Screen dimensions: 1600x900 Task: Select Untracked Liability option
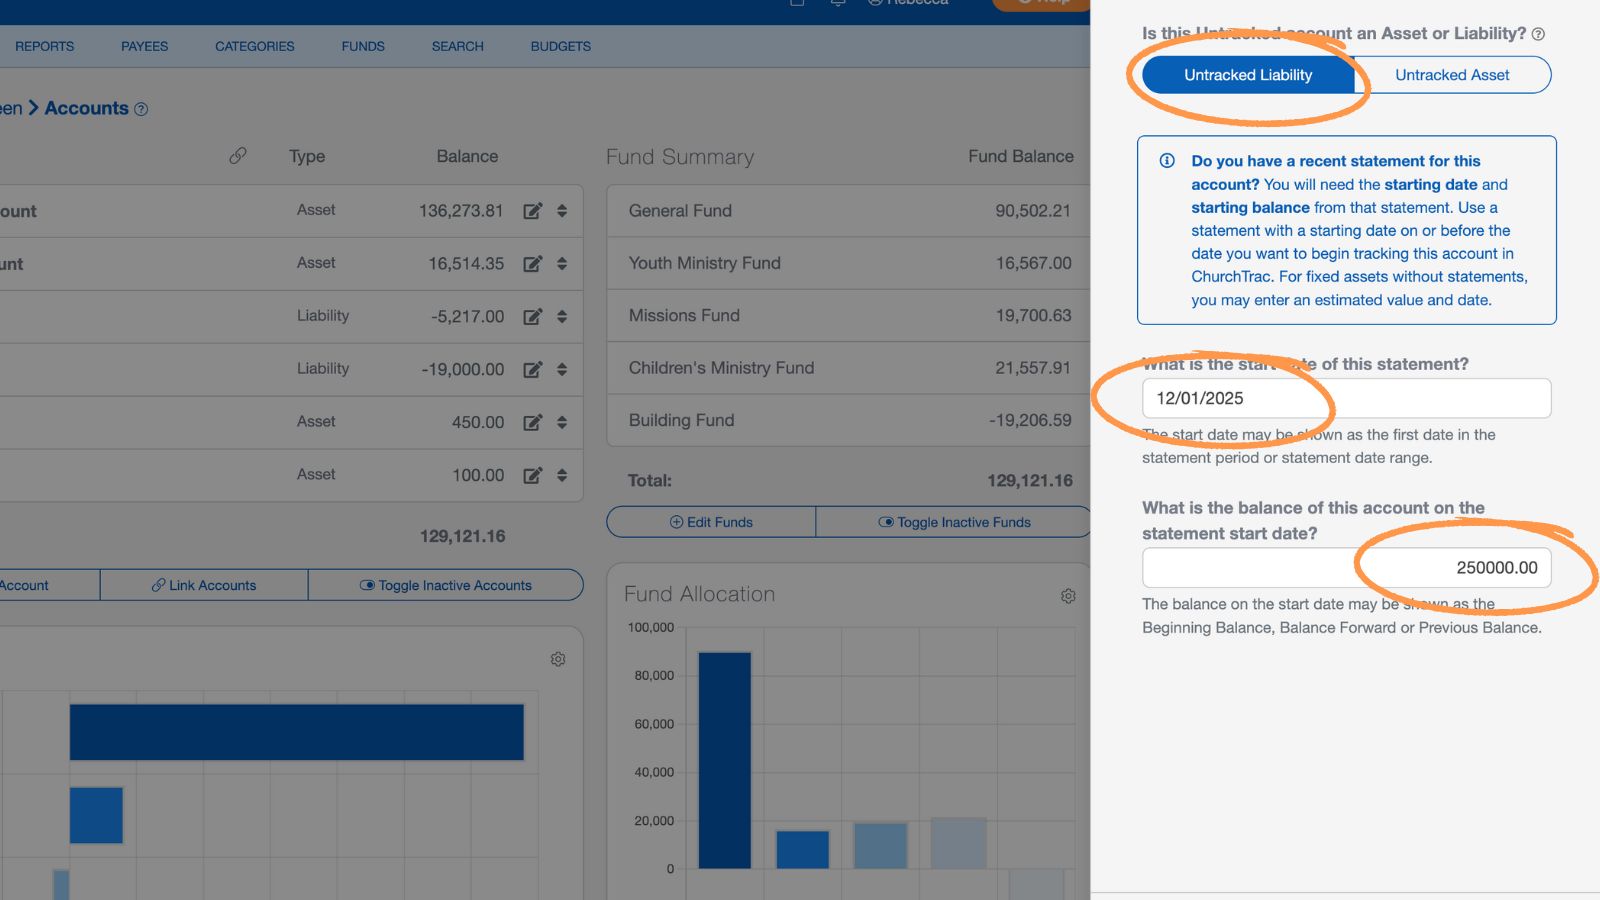pyautogui.click(x=1248, y=75)
